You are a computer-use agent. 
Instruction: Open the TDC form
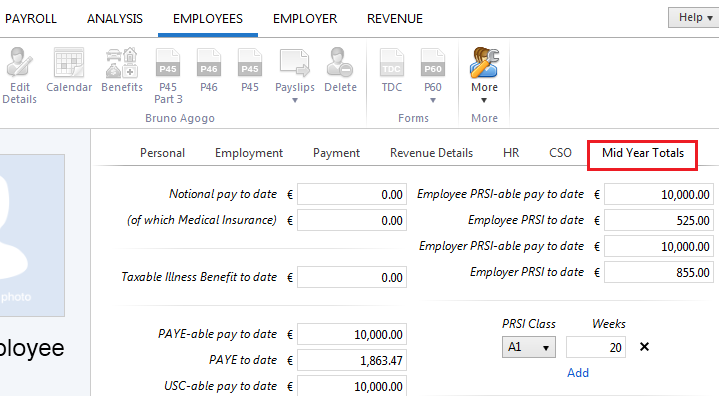click(392, 70)
